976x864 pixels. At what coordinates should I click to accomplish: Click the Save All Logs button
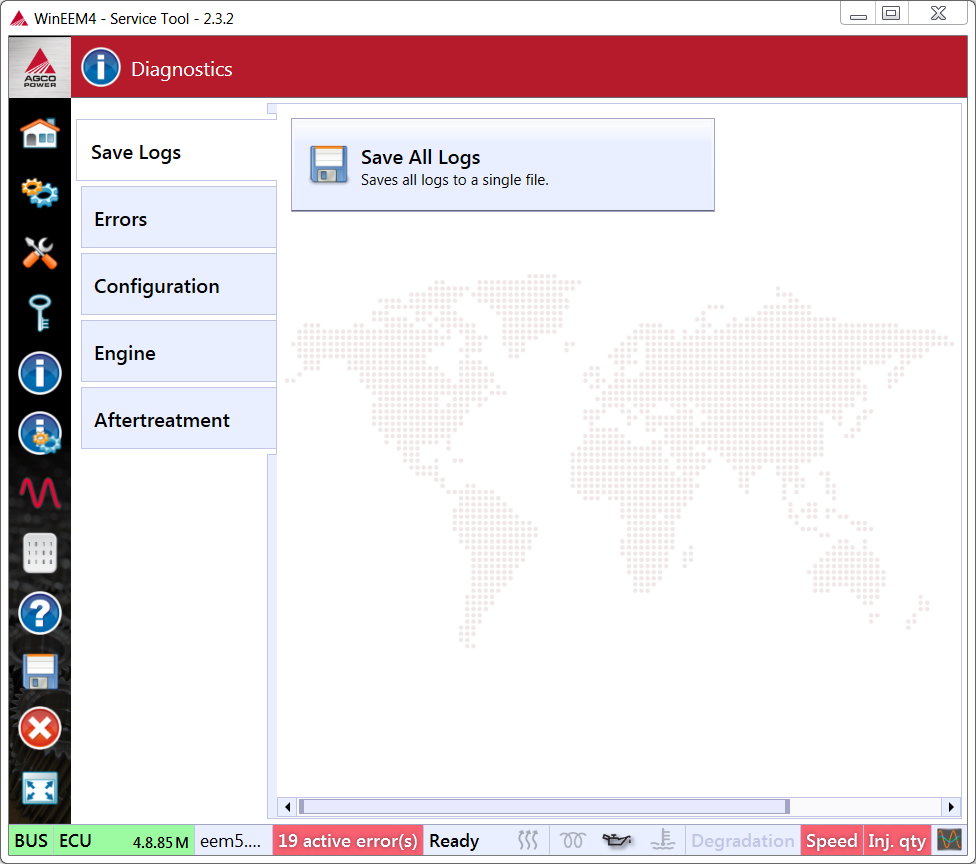pyautogui.click(x=502, y=165)
